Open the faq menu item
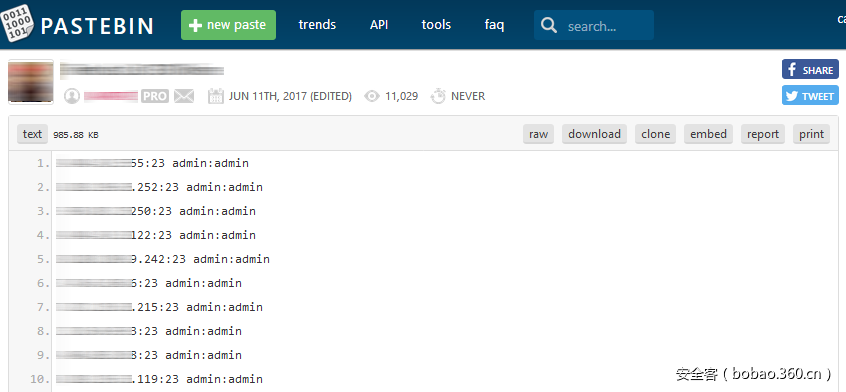Image resolution: width=846 pixels, height=392 pixels. [x=494, y=25]
